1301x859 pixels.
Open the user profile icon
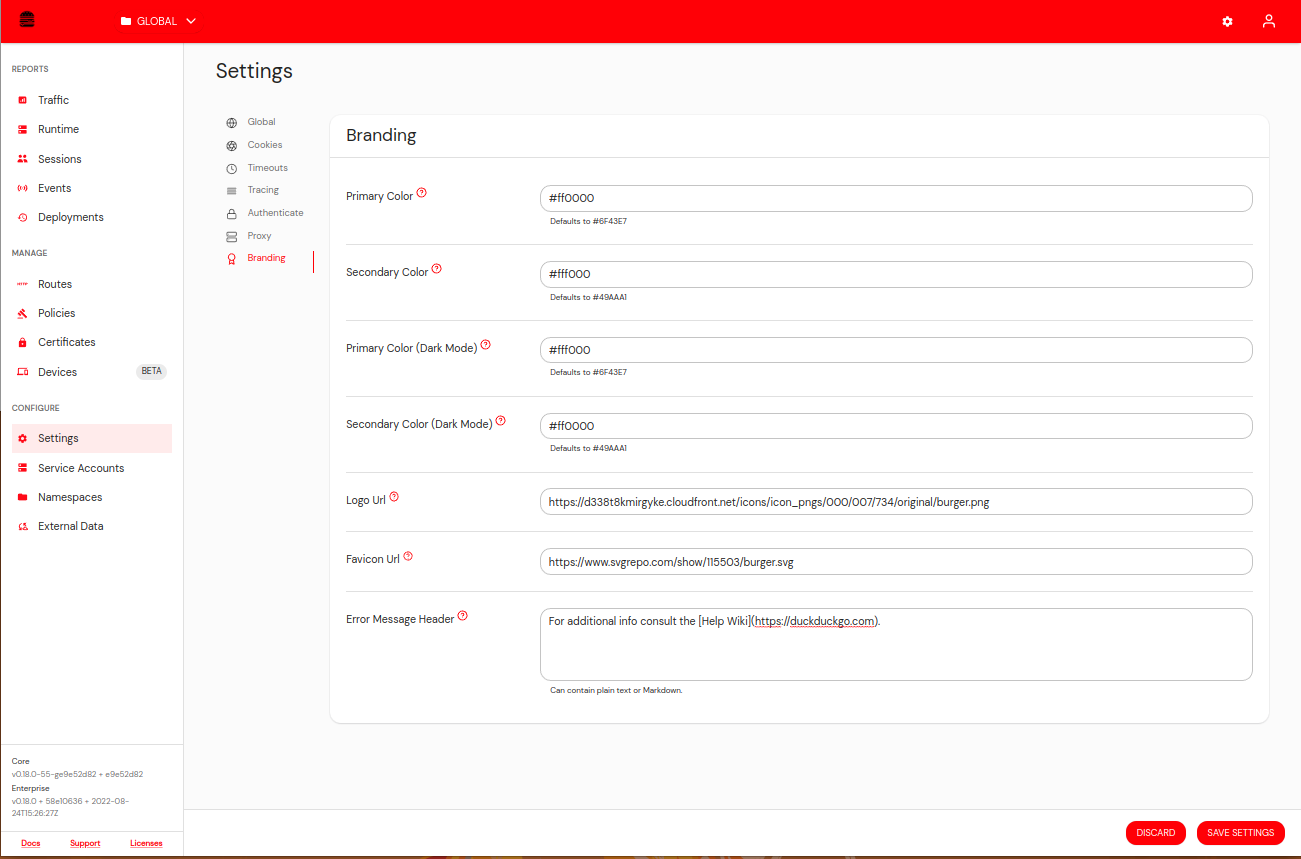tap(1268, 21)
